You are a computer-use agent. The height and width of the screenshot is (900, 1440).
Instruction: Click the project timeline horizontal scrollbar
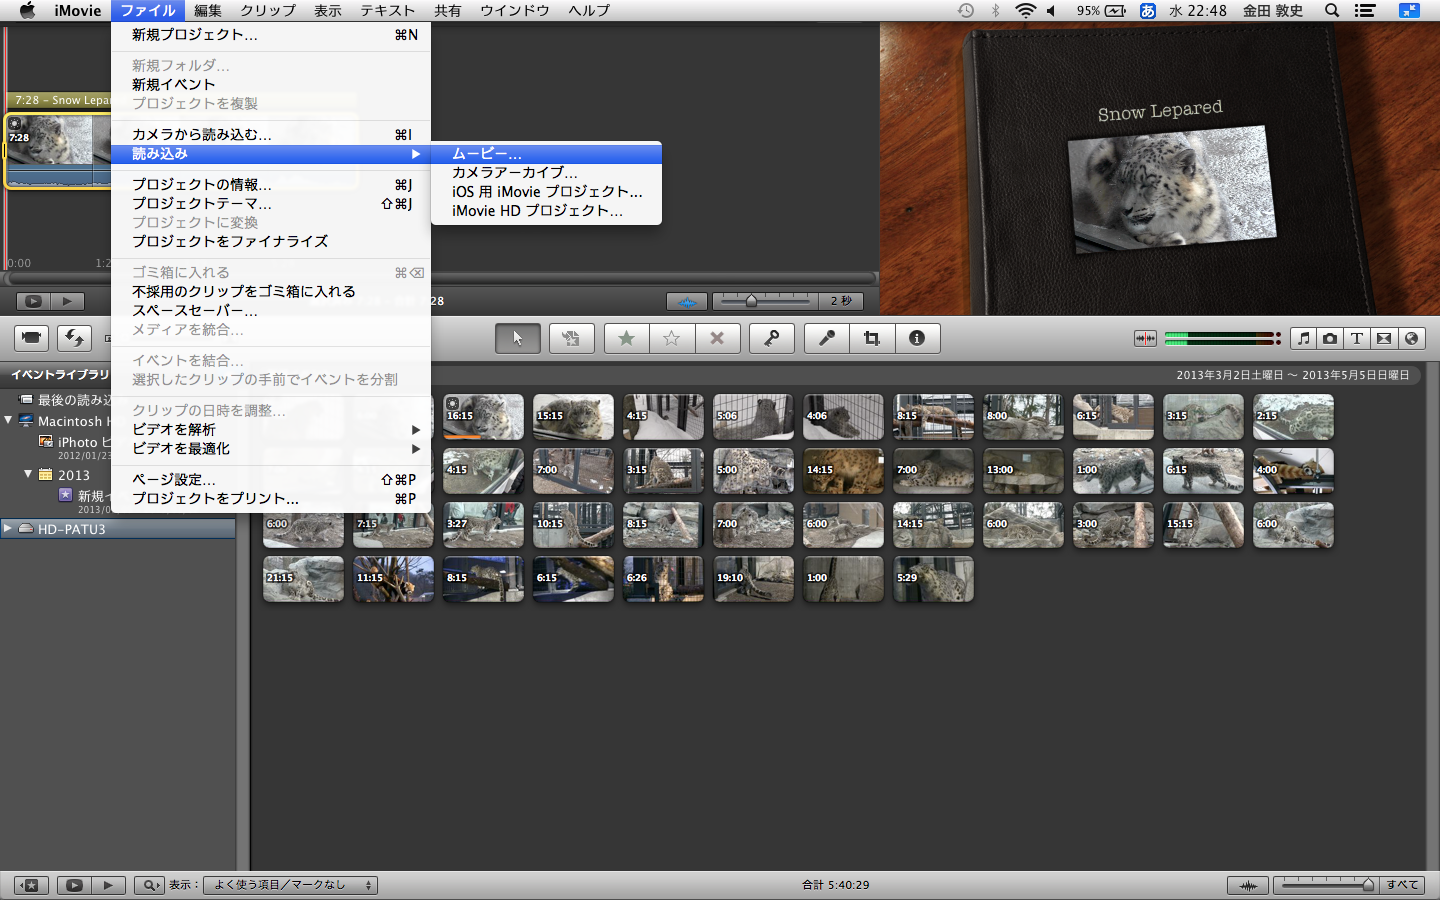(440, 278)
